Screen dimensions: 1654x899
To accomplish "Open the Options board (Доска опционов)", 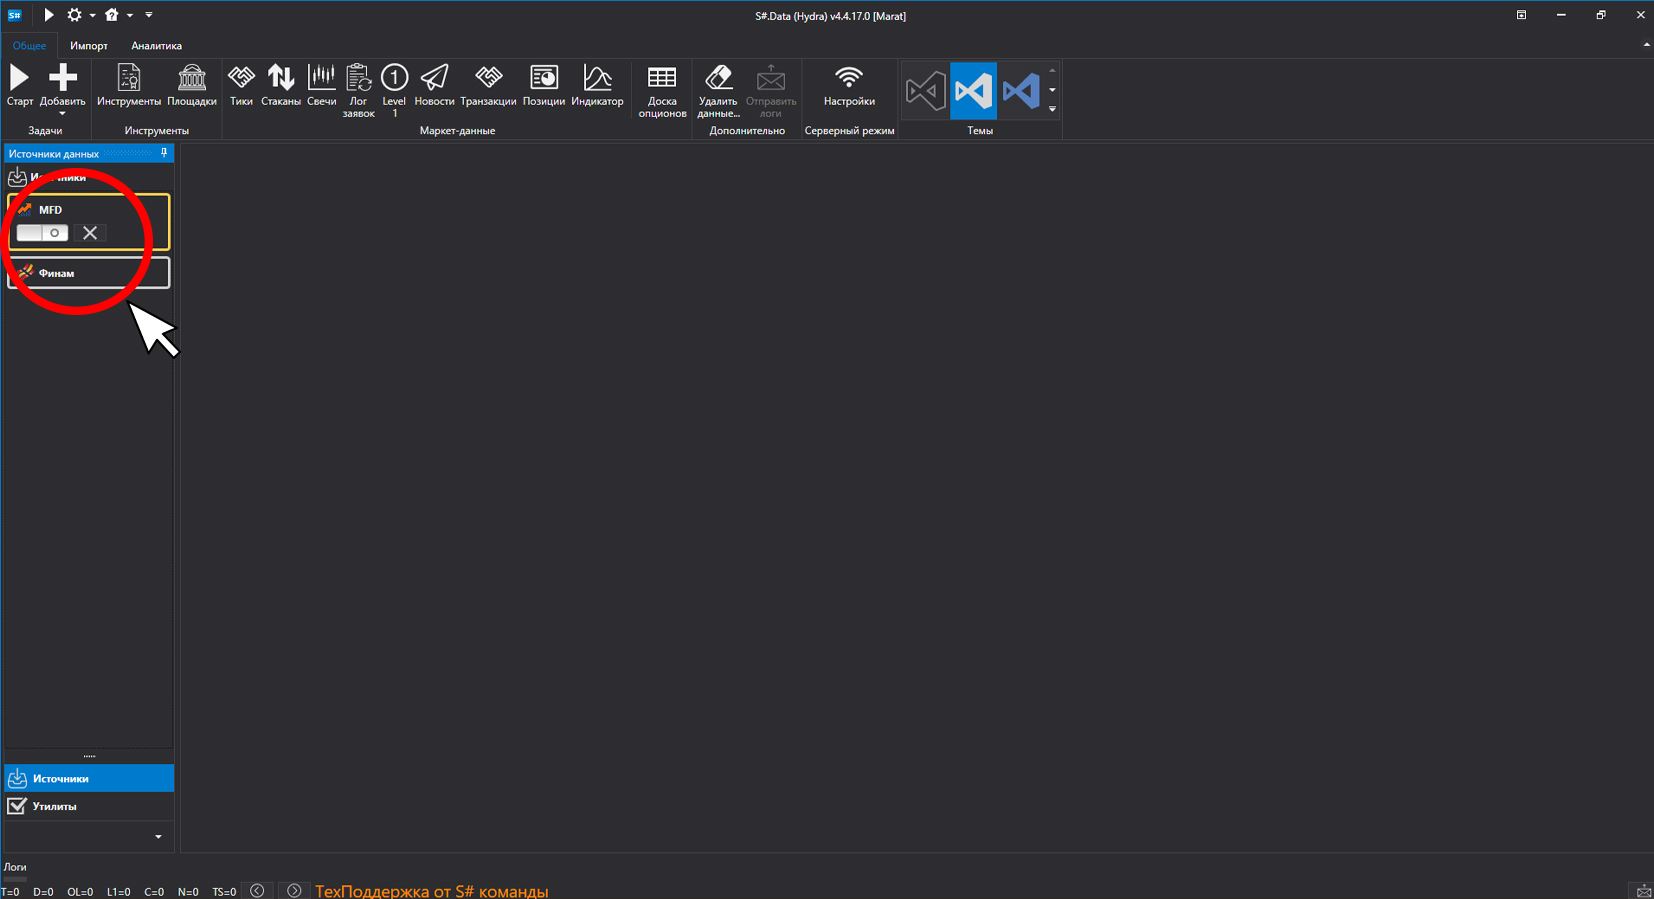I will [x=662, y=92].
